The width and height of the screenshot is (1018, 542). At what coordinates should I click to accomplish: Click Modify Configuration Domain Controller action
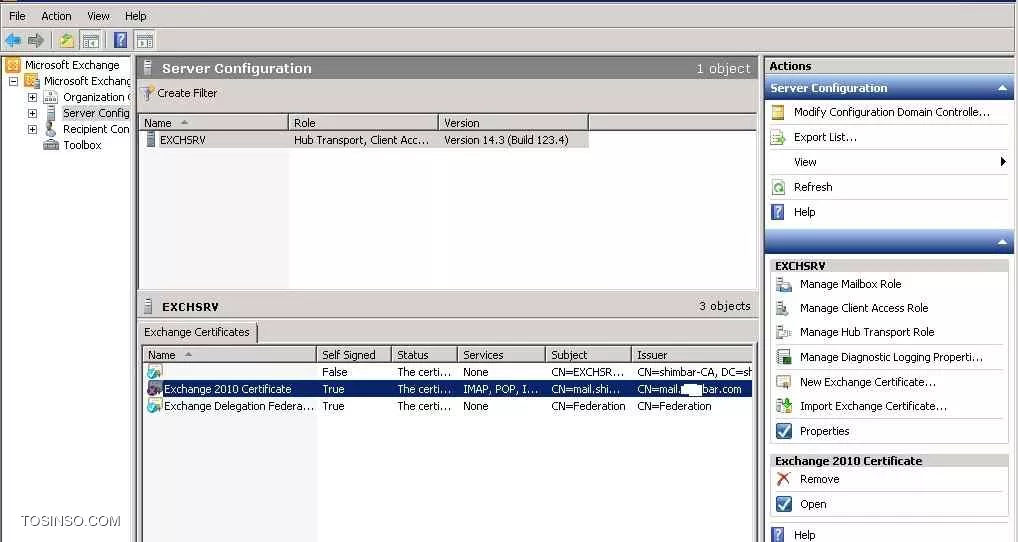point(891,112)
